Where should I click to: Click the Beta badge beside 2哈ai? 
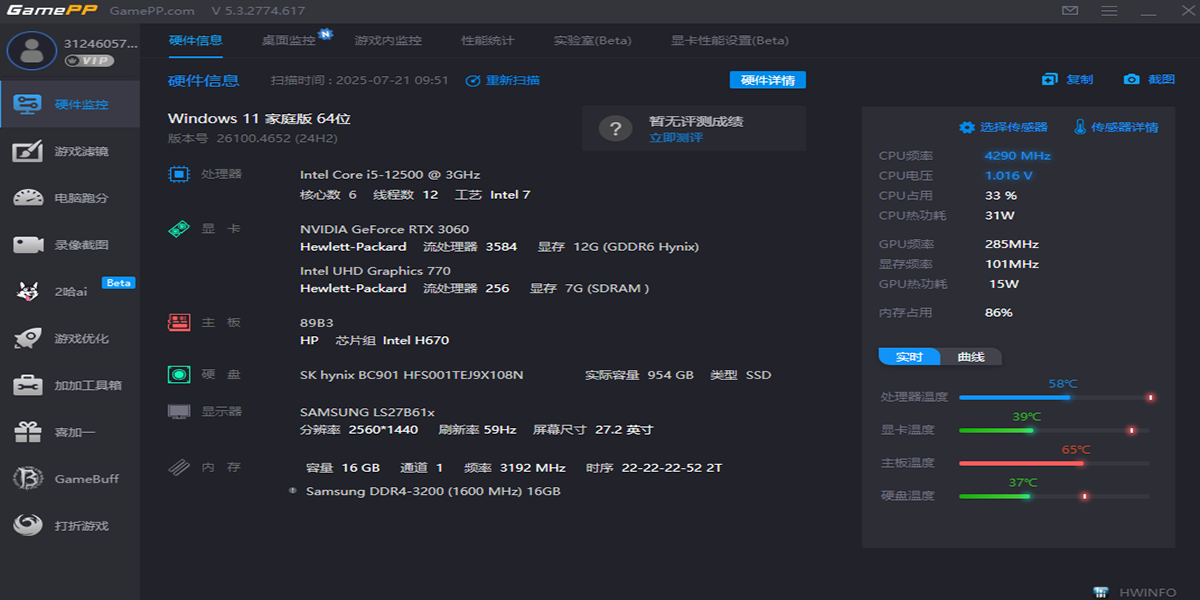tap(118, 283)
